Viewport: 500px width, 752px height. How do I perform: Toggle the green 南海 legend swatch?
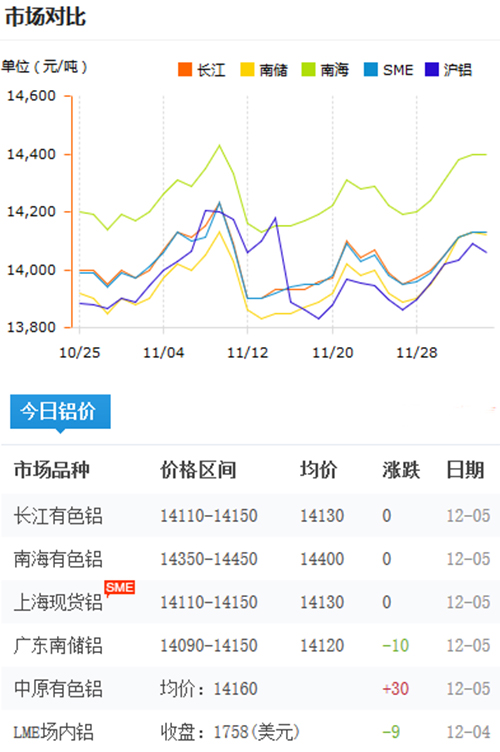pos(308,70)
